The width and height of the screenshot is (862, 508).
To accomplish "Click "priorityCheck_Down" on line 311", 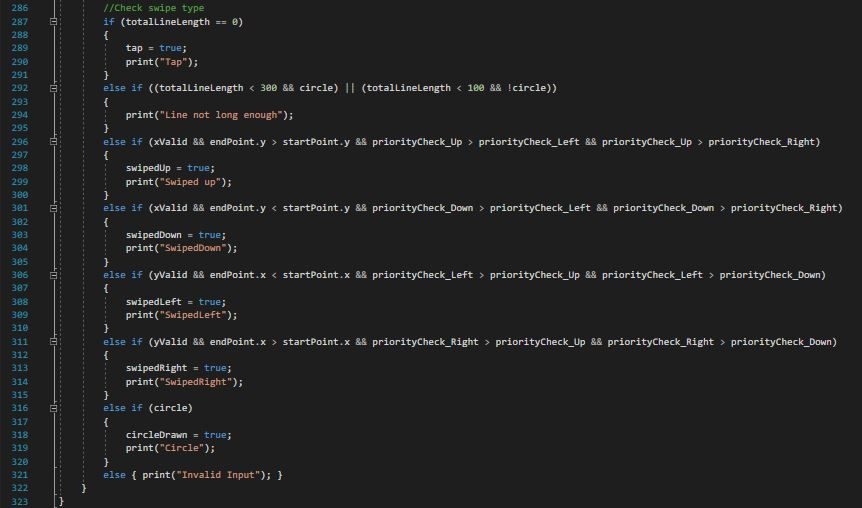I will click(x=781, y=342).
